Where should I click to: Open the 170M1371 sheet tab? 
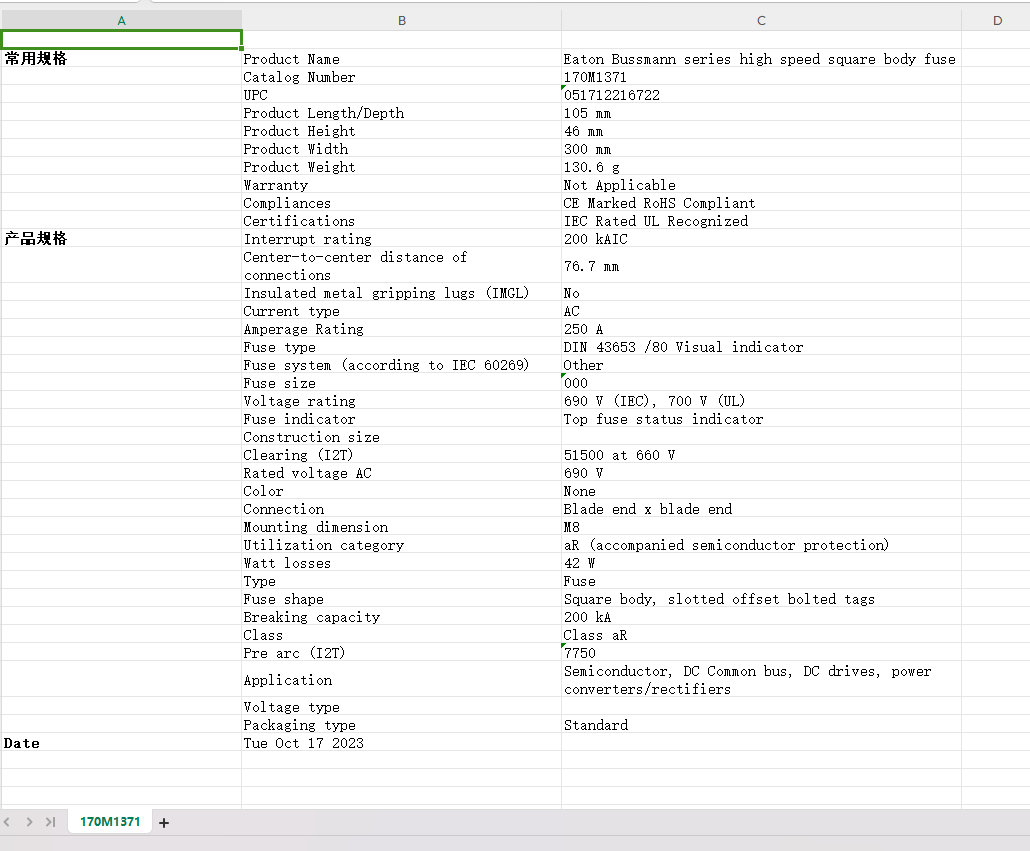pos(110,821)
